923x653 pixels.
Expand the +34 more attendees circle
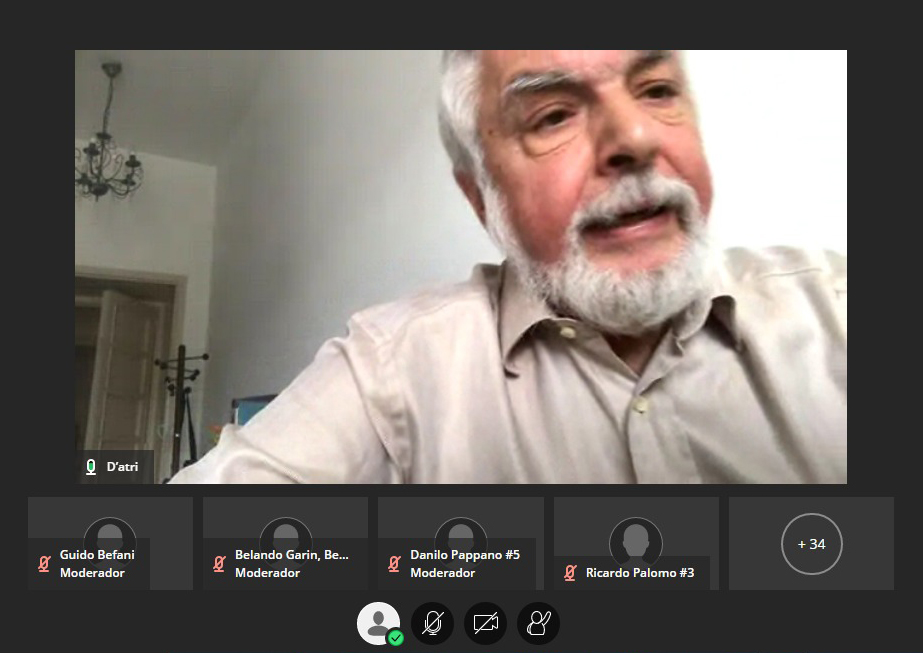pos(811,544)
